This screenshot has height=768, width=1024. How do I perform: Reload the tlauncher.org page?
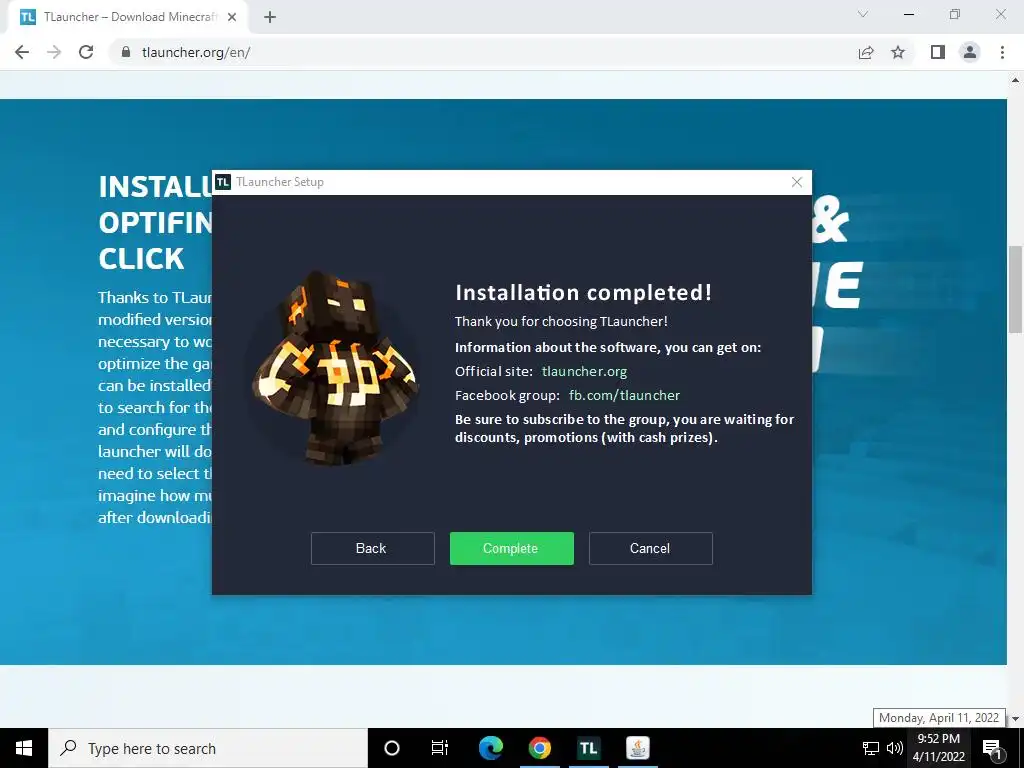pos(86,52)
